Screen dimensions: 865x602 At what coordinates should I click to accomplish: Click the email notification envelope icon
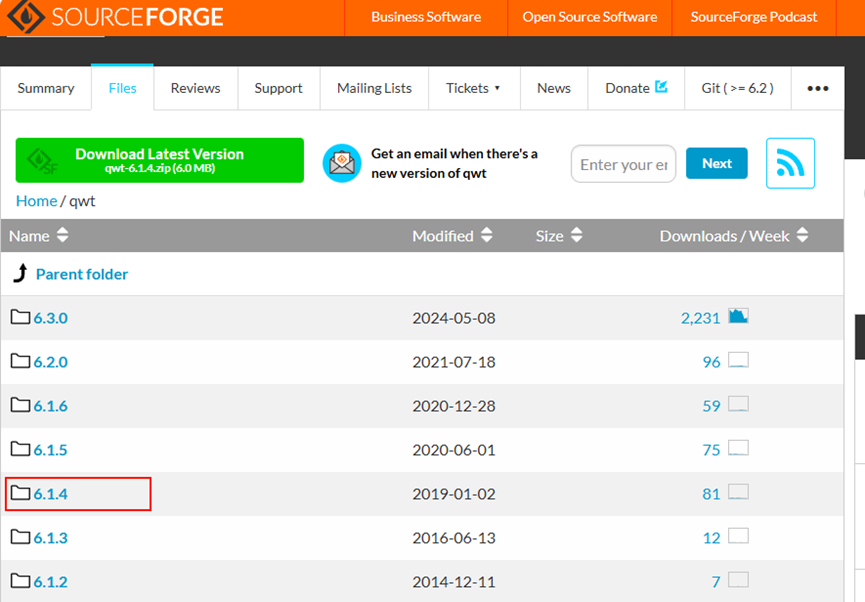pyautogui.click(x=342, y=163)
